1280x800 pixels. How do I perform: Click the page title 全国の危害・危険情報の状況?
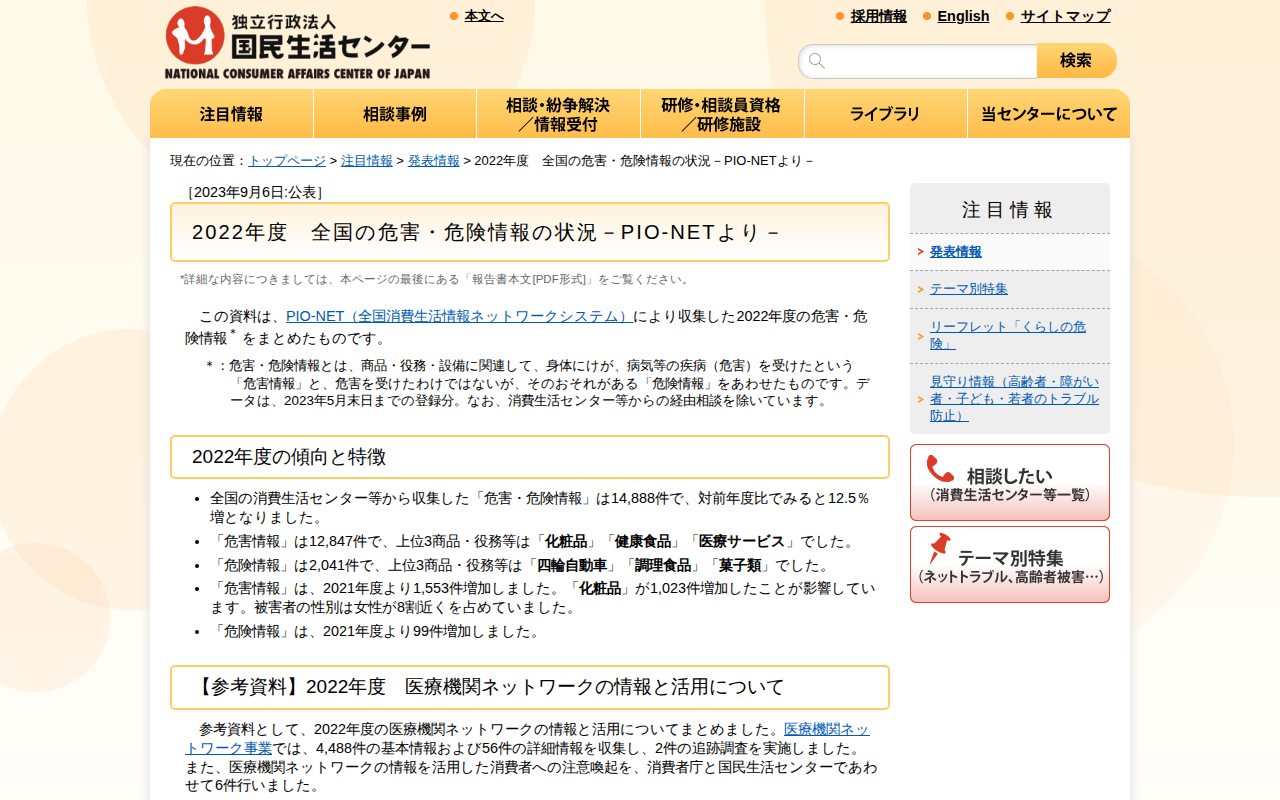(x=530, y=232)
